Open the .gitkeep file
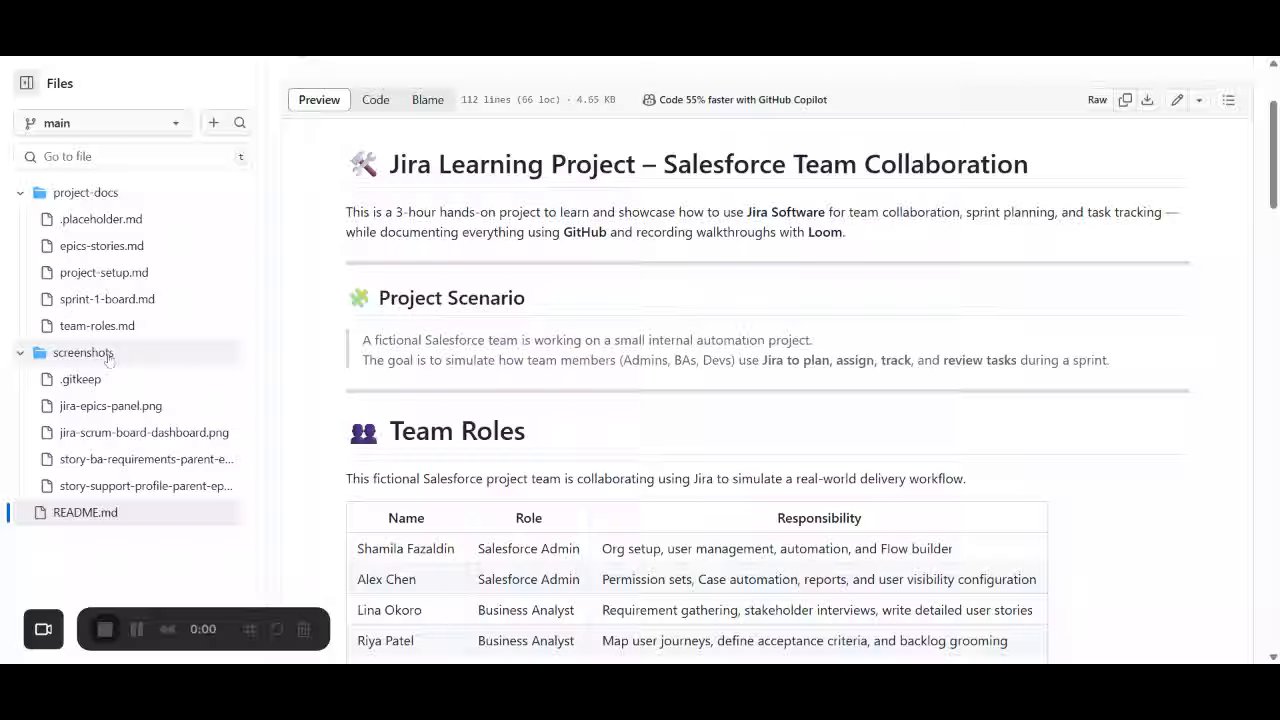Image resolution: width=1280 pixels, height=720 pixels. (80, 379)
